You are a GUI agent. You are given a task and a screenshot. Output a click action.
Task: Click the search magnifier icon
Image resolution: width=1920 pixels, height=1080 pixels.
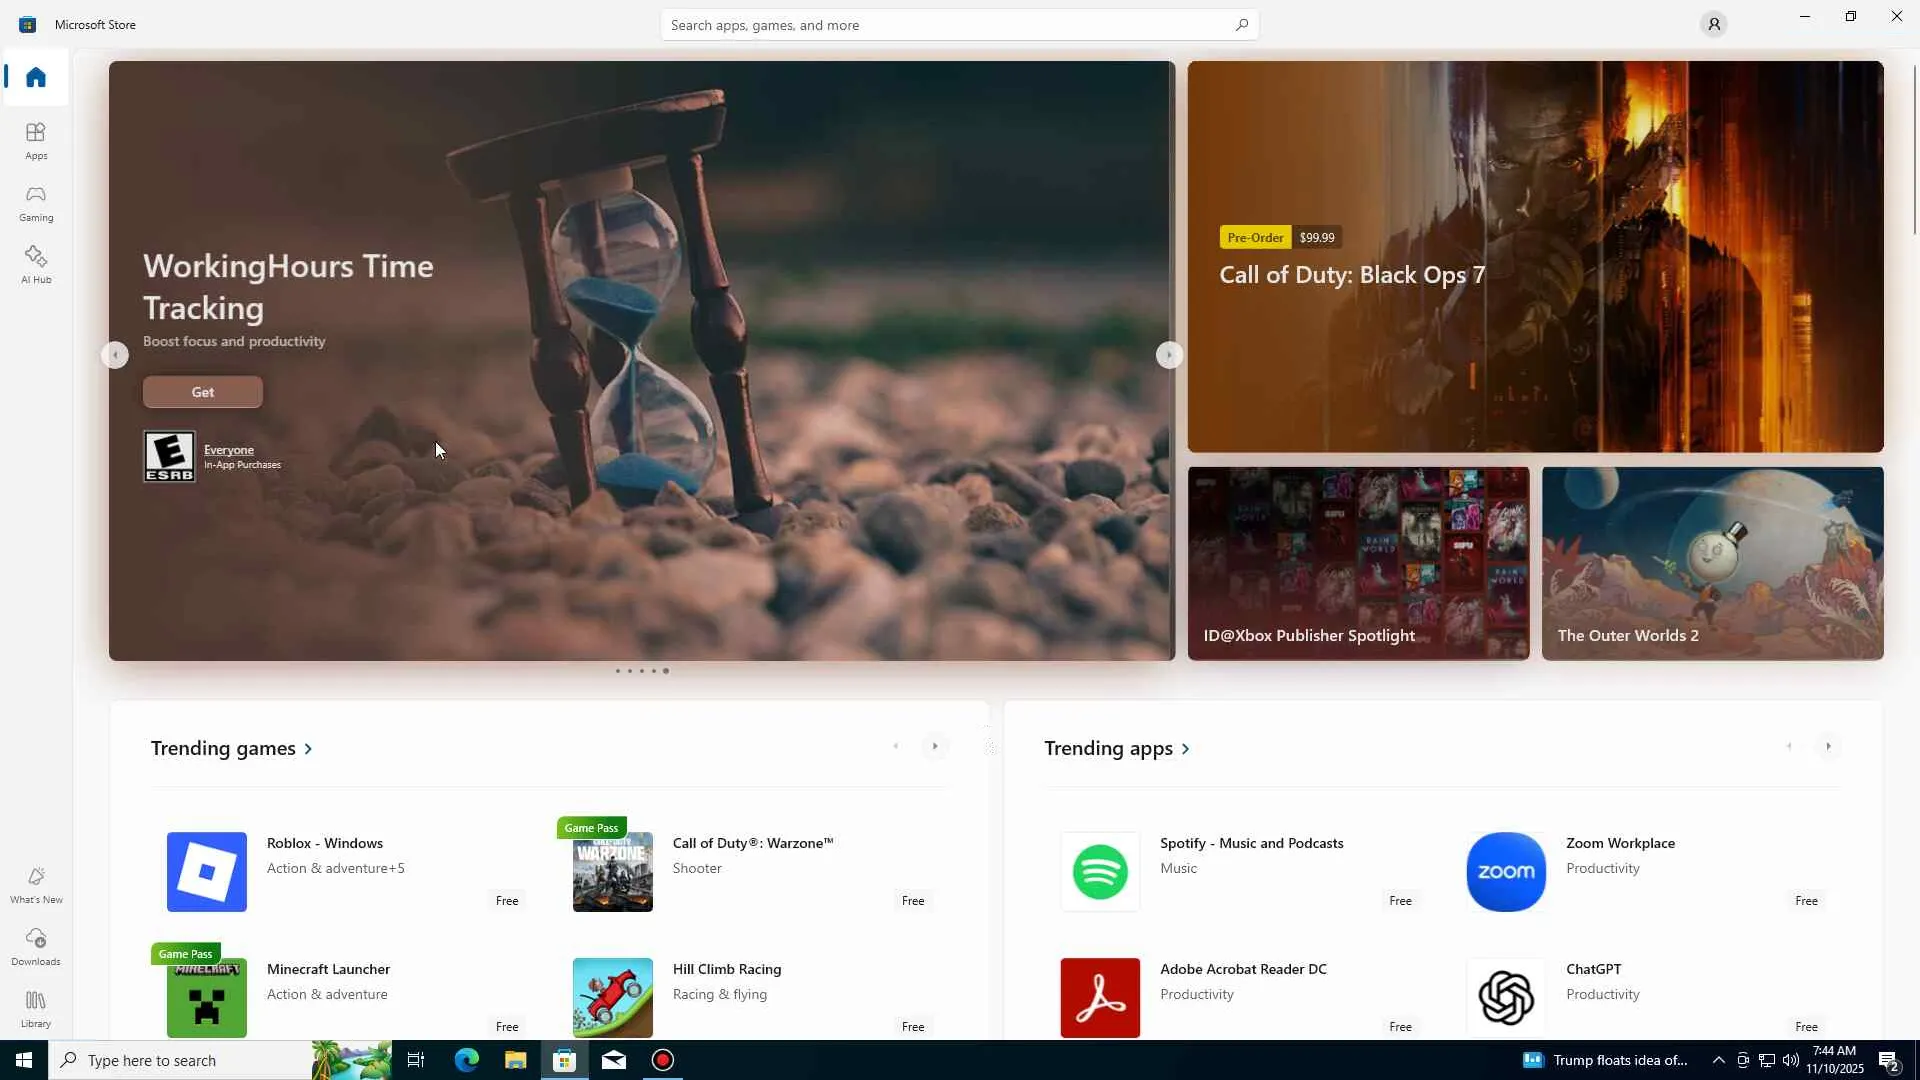pyautogui.click(x=1241, y=25)
